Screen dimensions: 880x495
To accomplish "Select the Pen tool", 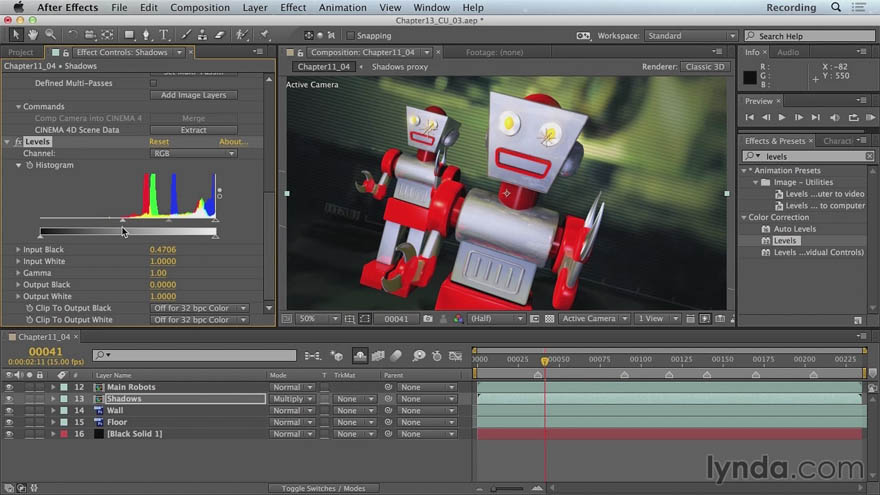I will click(146, 35).
